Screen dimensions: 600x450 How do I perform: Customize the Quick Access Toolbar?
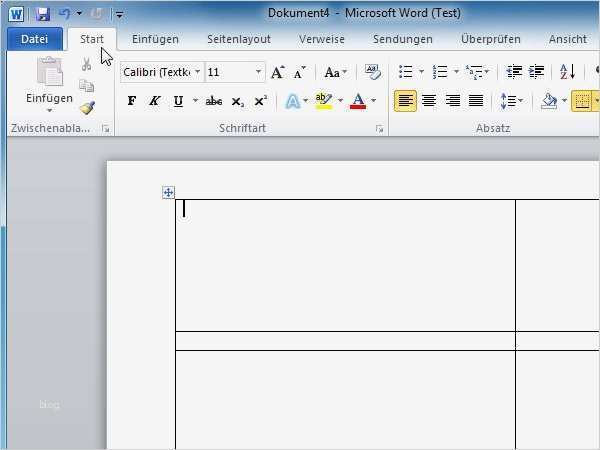click(x=119, y=15)
